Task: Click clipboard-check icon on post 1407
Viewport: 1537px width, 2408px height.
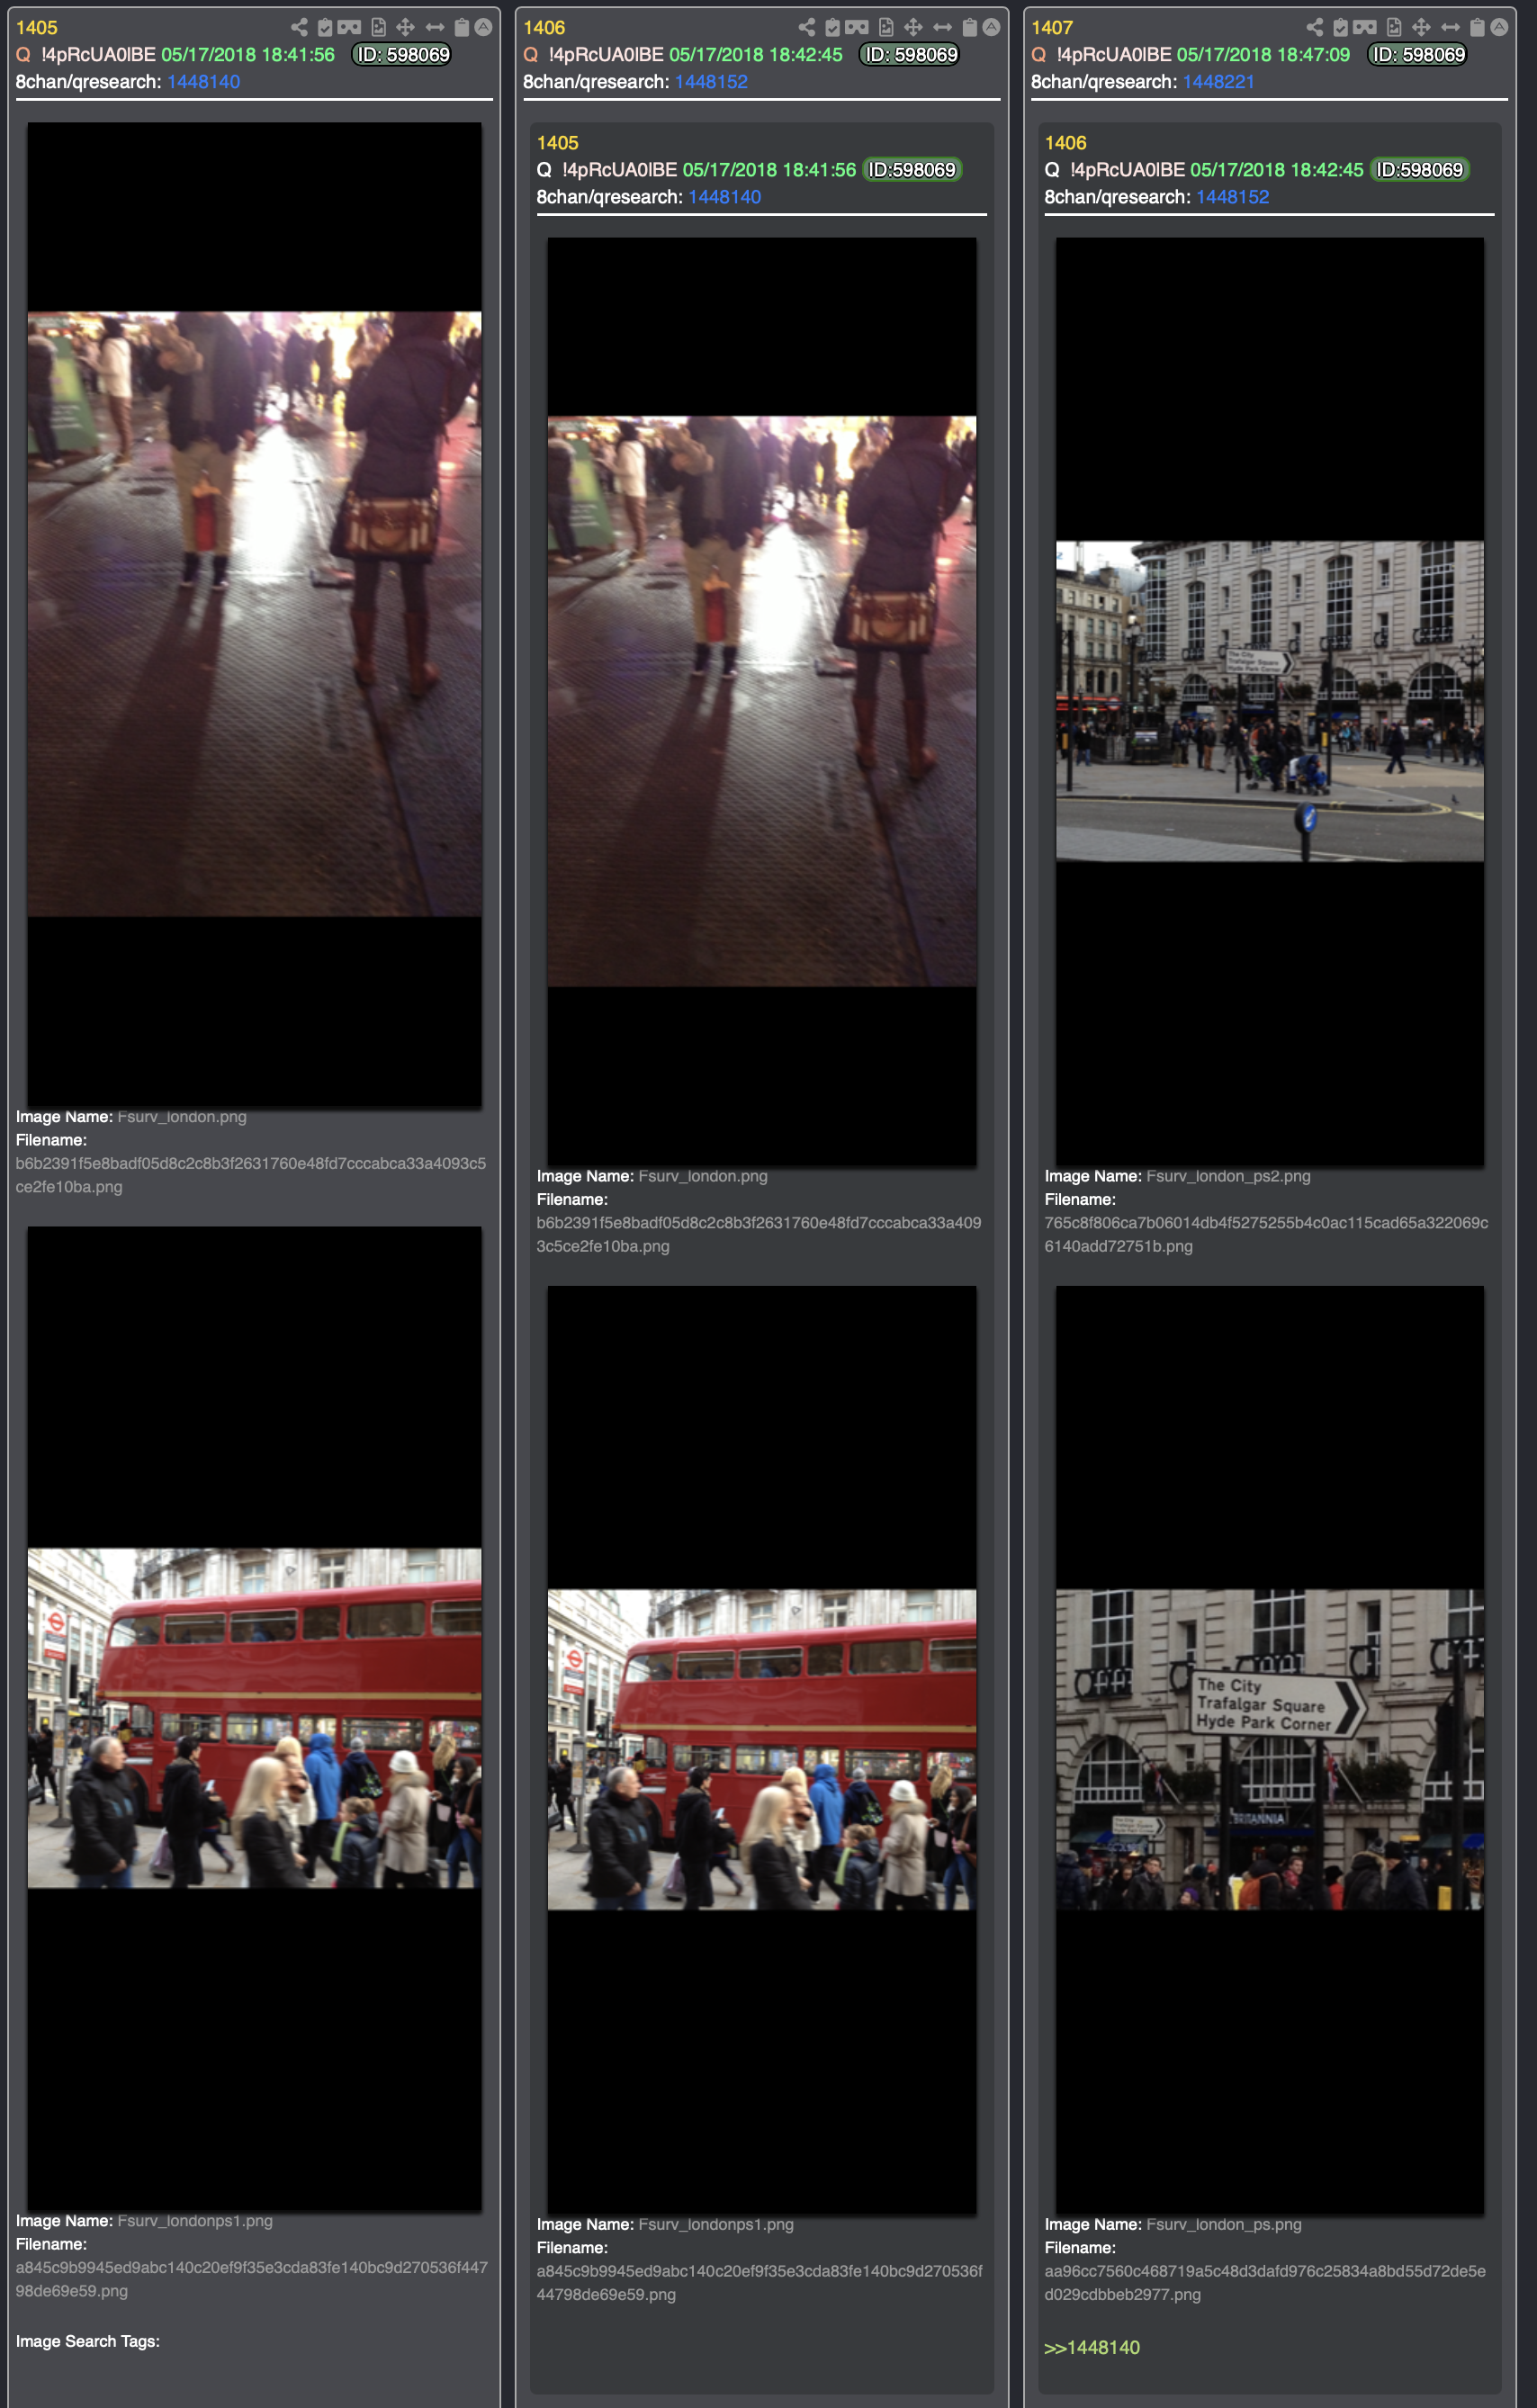Action: point(1341,27)
